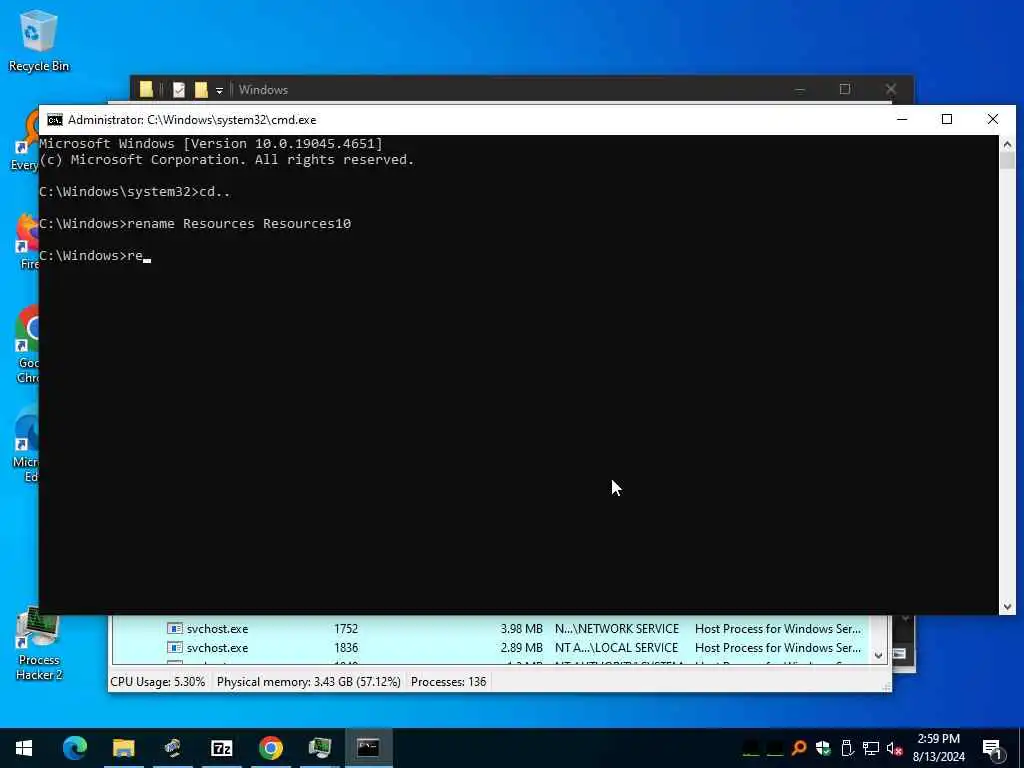Screen dimensions: 1024x768
Task: Select svchost.exe row with PID 1752
Action: (x=490, y=628)
